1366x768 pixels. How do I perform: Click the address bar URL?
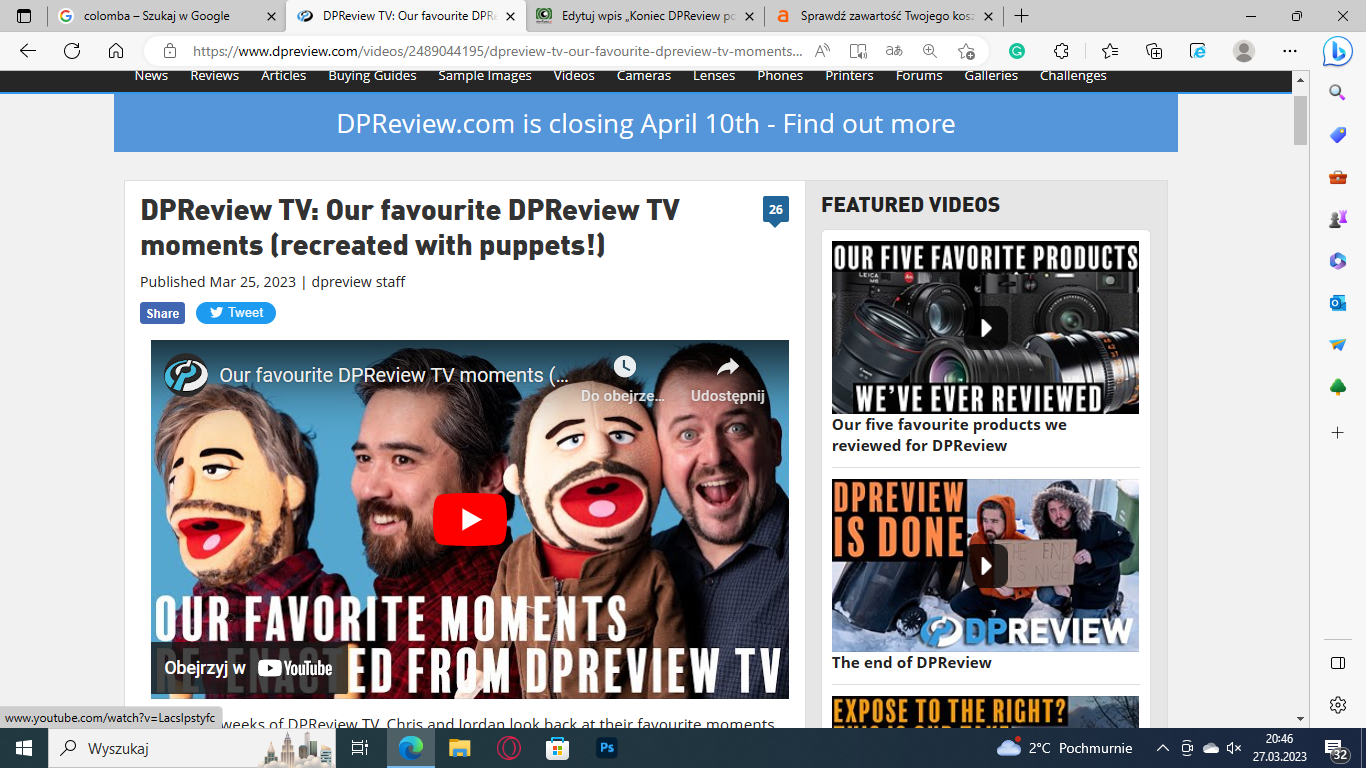(497, 51)
